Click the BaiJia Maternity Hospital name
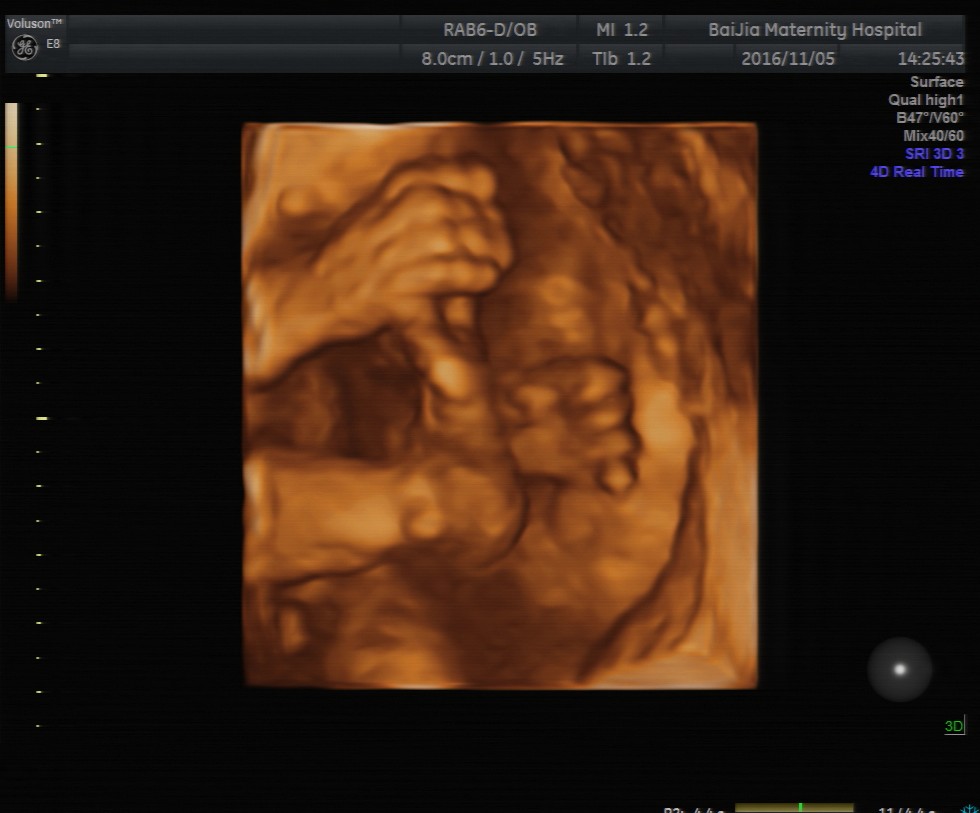 point(815,30)
